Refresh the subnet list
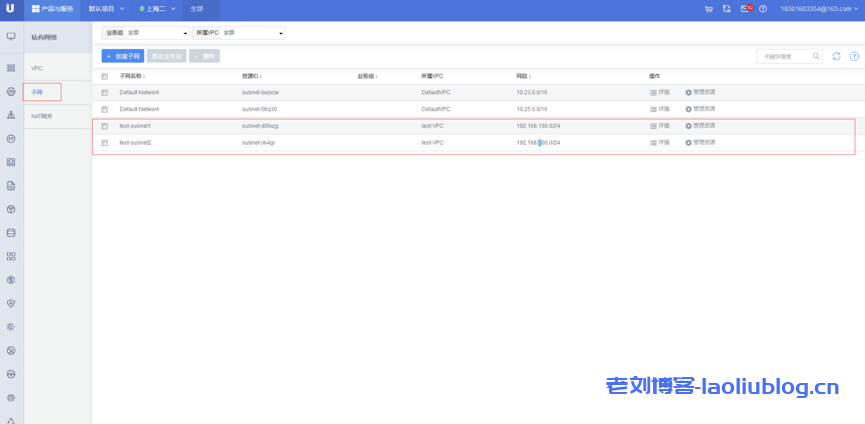The height and width of the screenshot is (424, 865). point(836,56)
